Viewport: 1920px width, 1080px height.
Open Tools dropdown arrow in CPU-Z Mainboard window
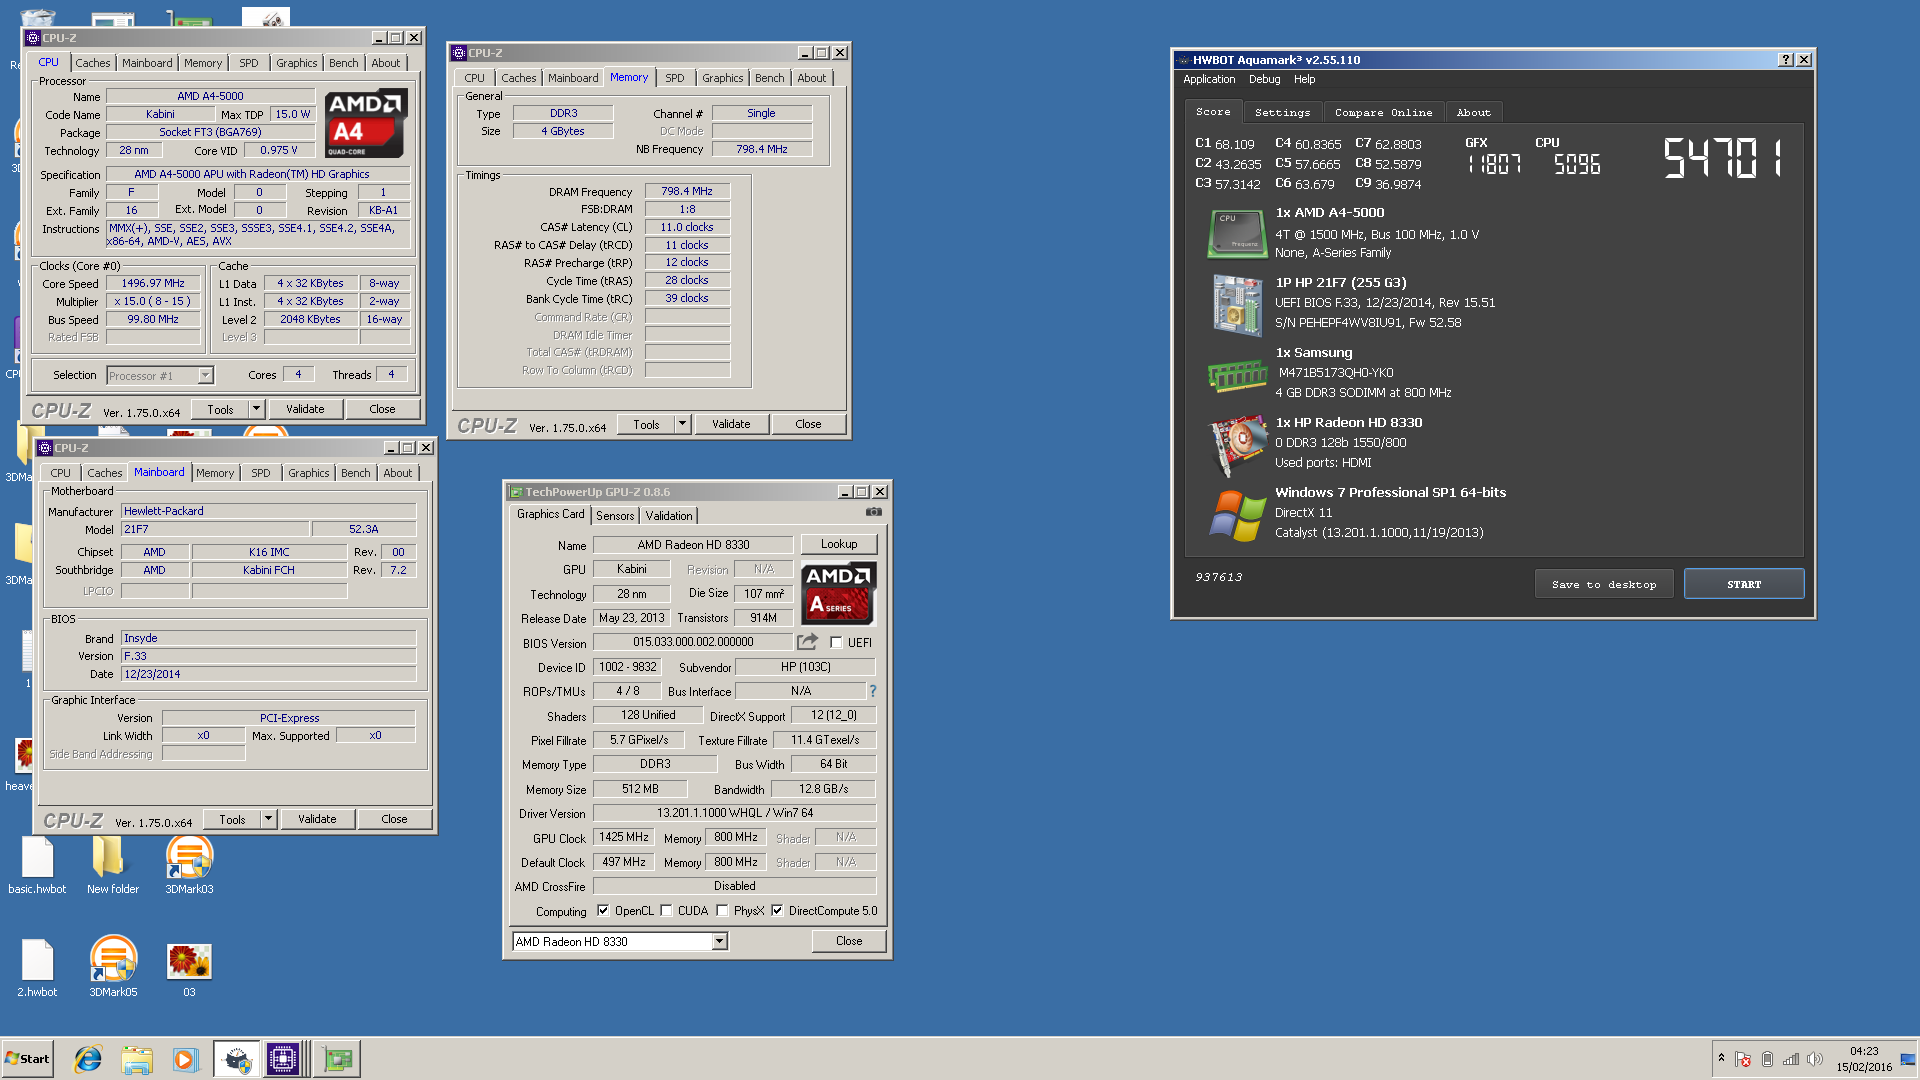(x=268, y=818)
